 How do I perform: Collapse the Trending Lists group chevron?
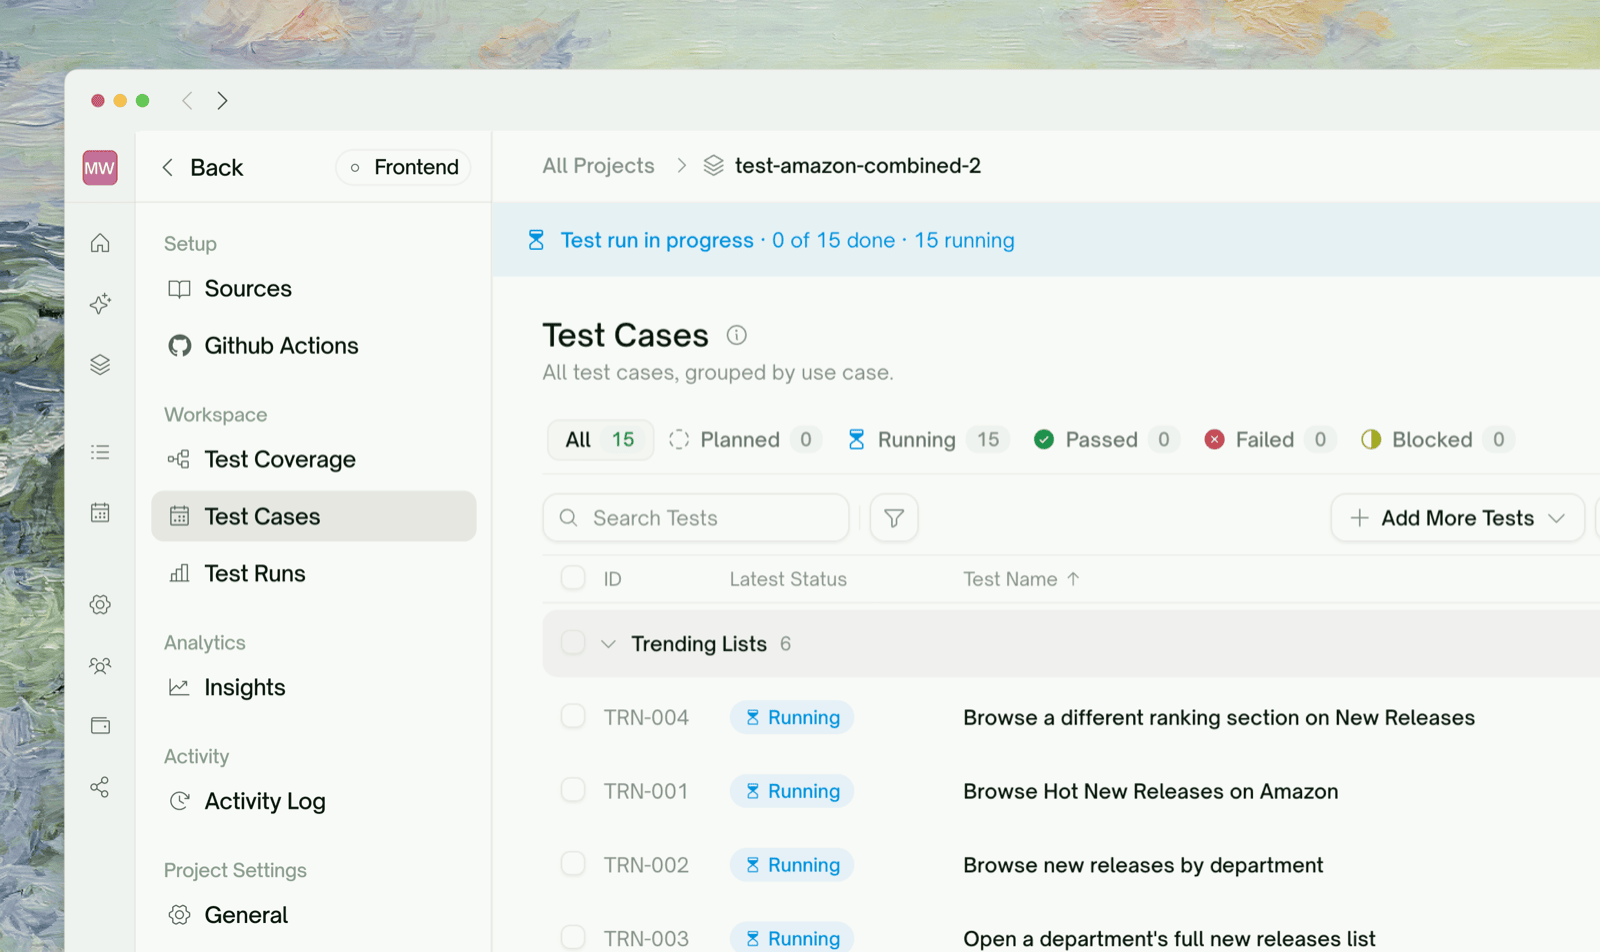coord(608,644)
